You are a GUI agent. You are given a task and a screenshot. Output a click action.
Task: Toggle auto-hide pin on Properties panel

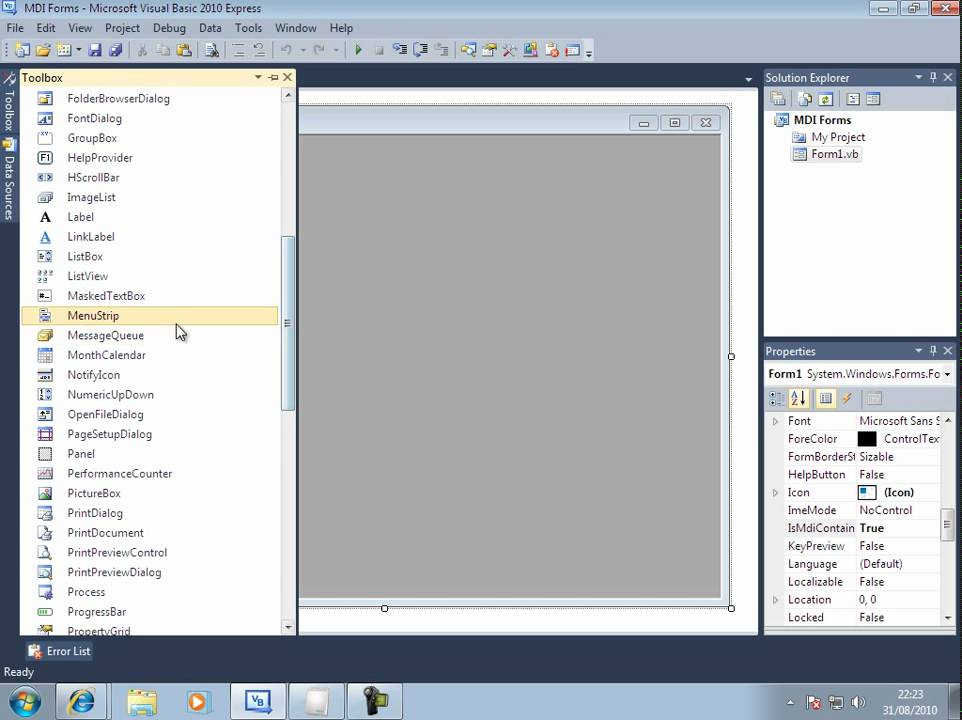tap(933, 351)
